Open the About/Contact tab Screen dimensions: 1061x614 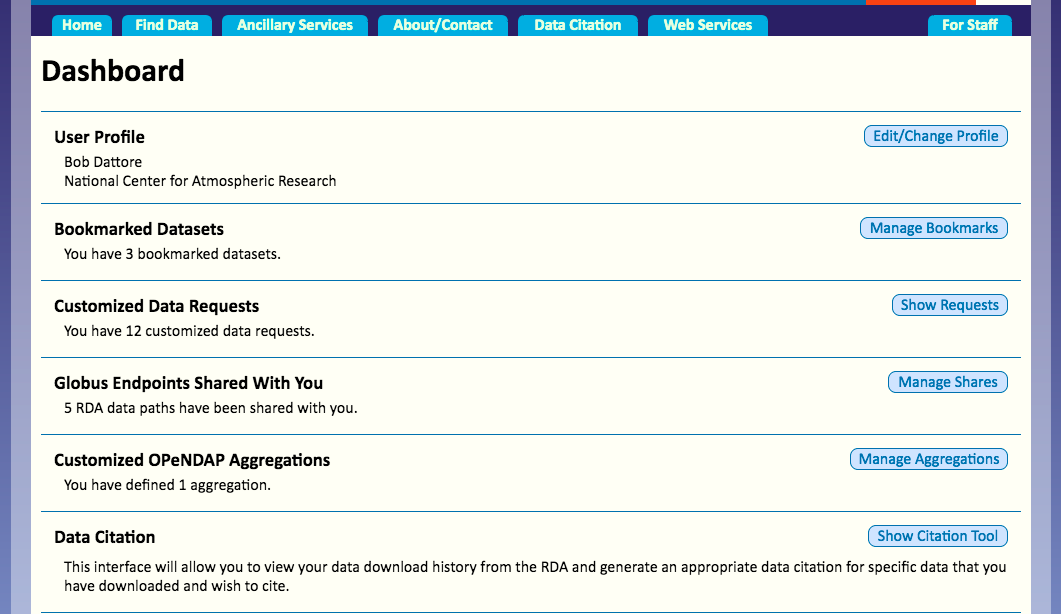(x=443, y=25)
